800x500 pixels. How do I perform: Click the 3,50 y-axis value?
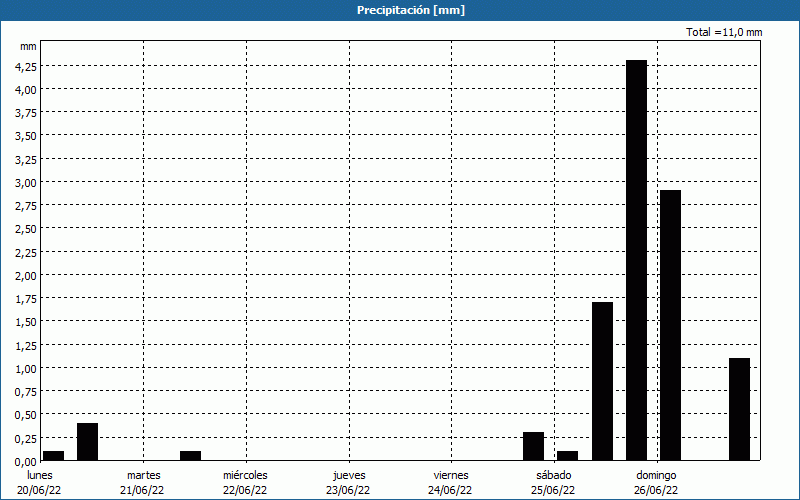[26, 136]
